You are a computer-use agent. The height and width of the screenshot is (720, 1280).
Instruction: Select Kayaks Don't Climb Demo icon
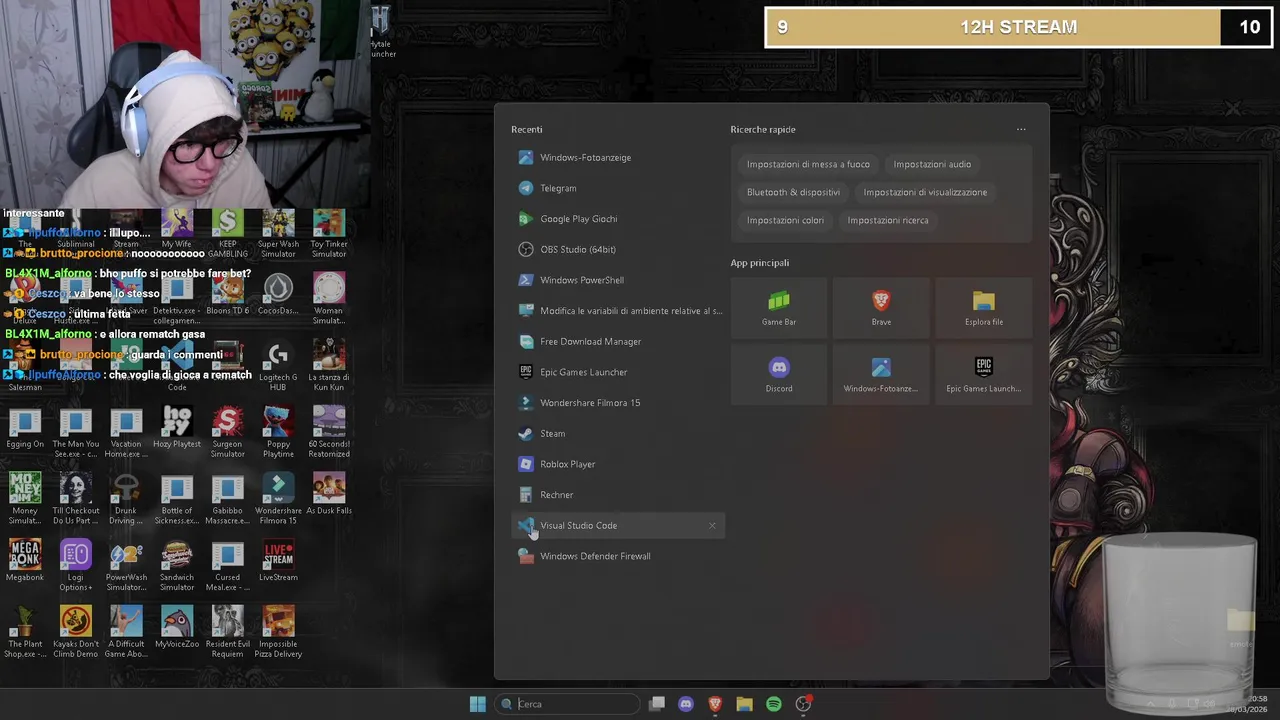(76, 632)
